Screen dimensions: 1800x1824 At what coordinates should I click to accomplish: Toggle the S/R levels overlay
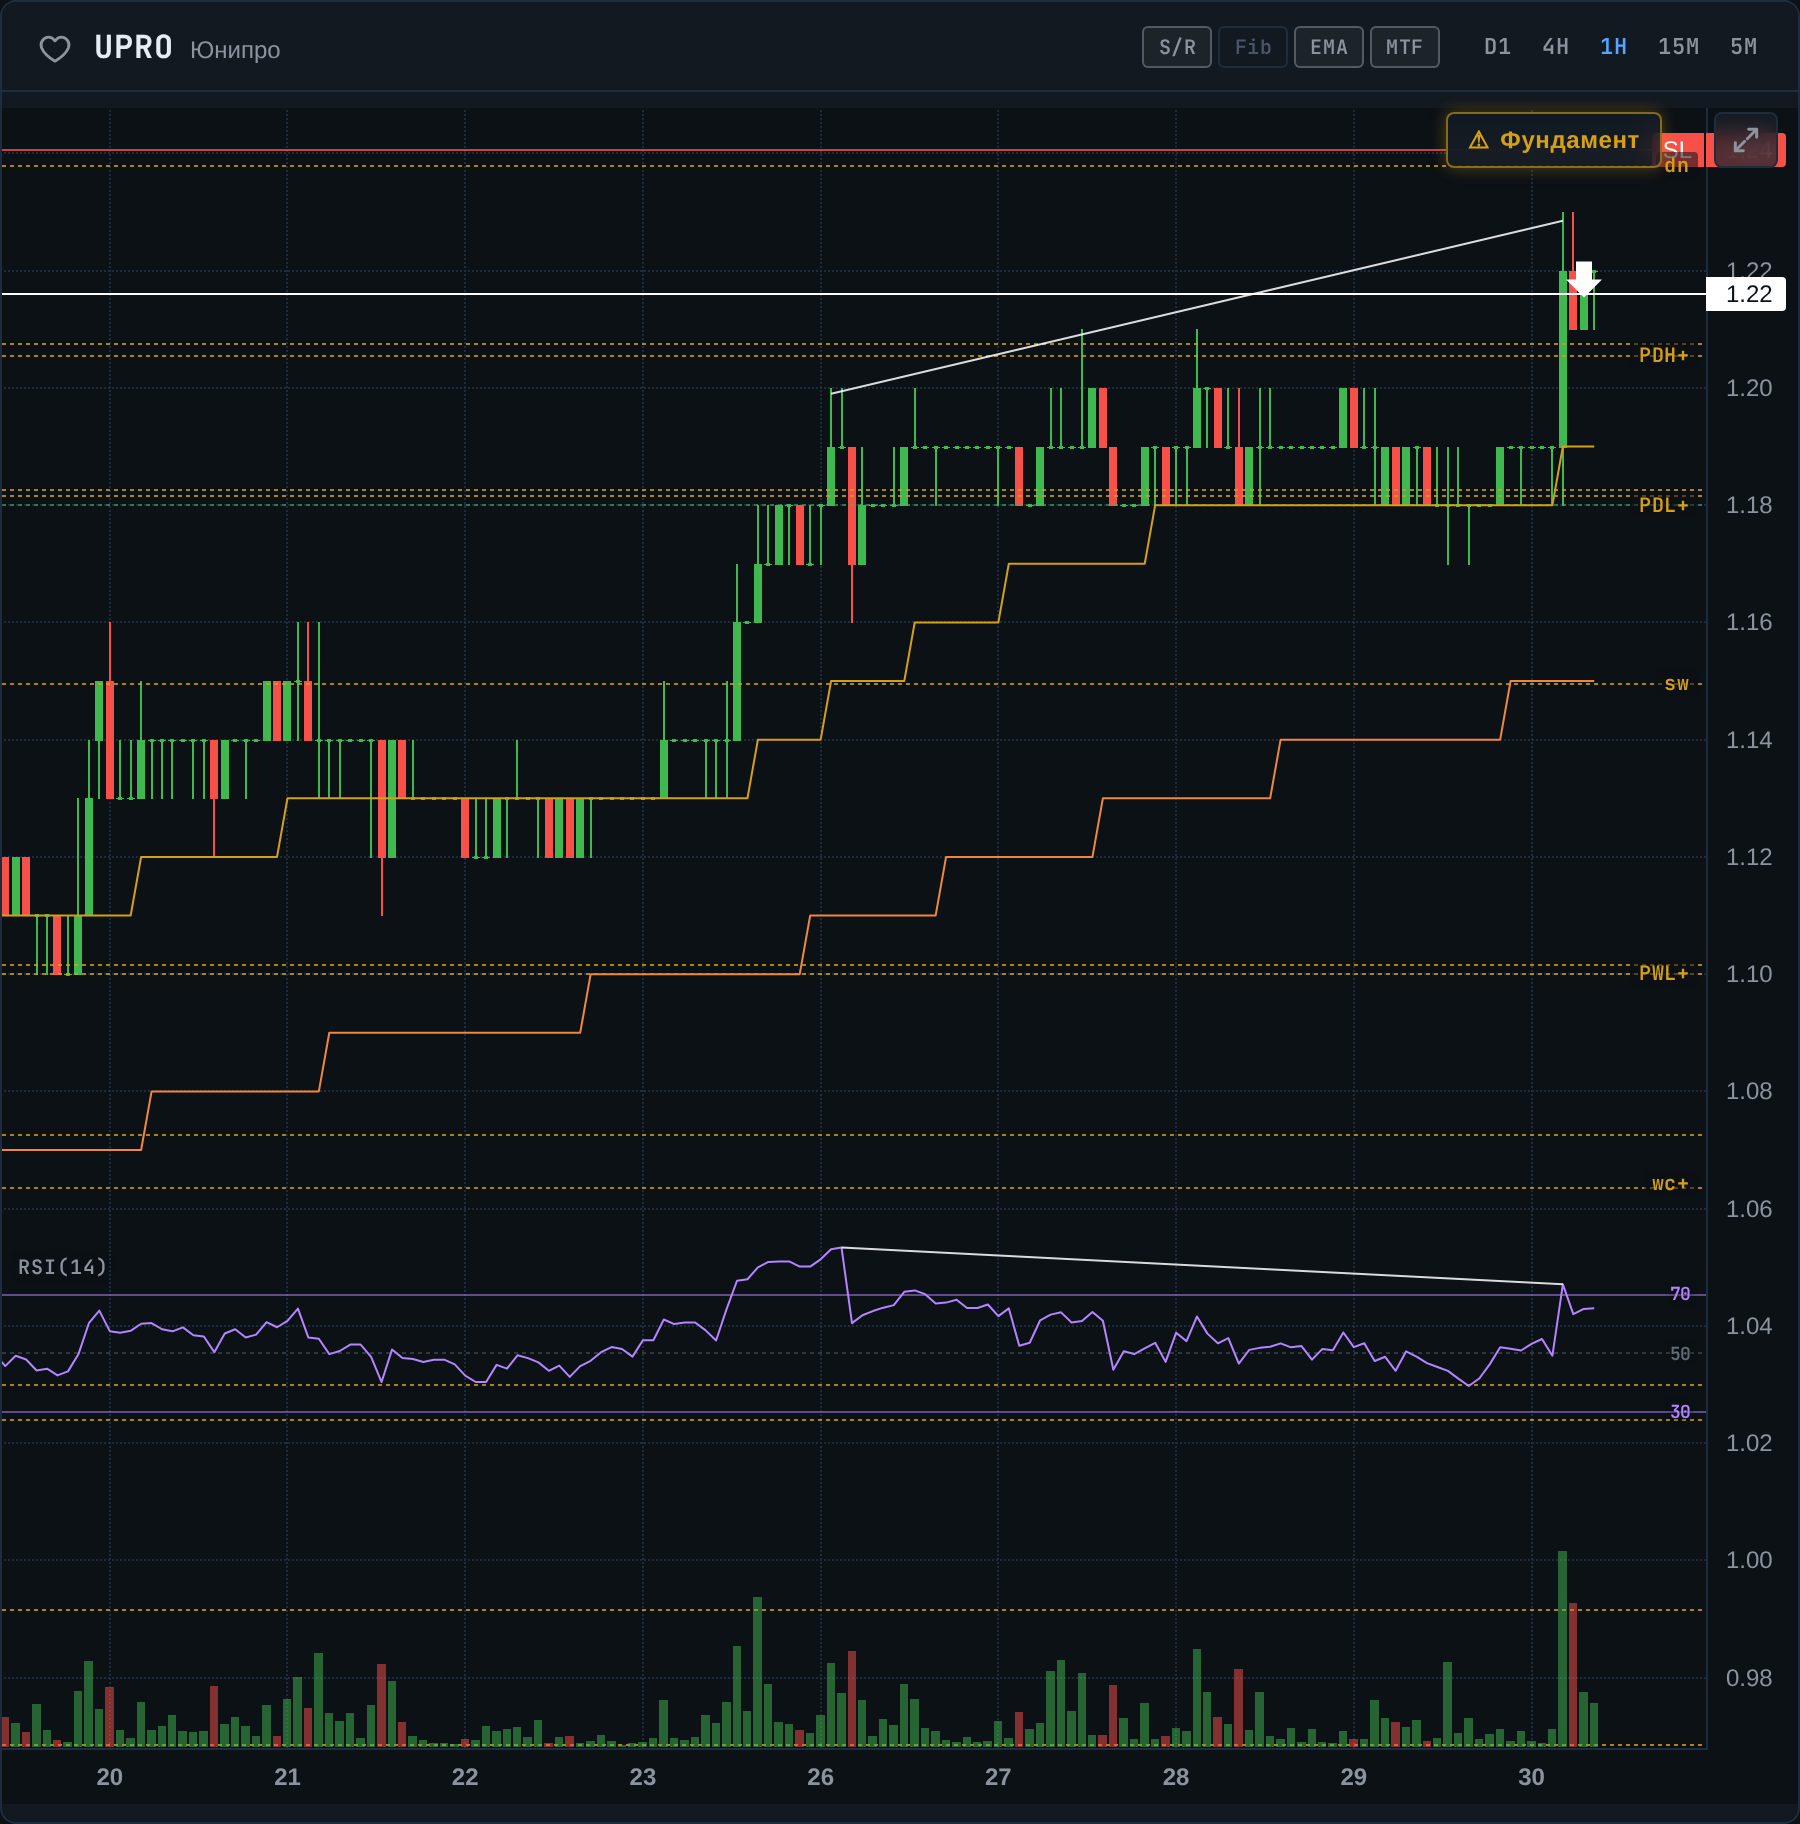pyautogui.click(x=1177, y=47)
